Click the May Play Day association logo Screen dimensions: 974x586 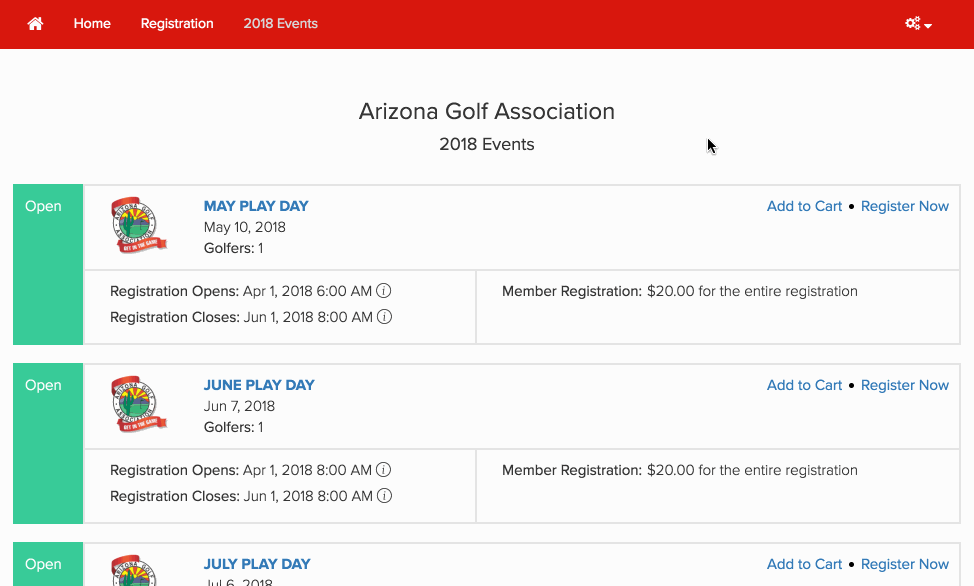point(139,225)
